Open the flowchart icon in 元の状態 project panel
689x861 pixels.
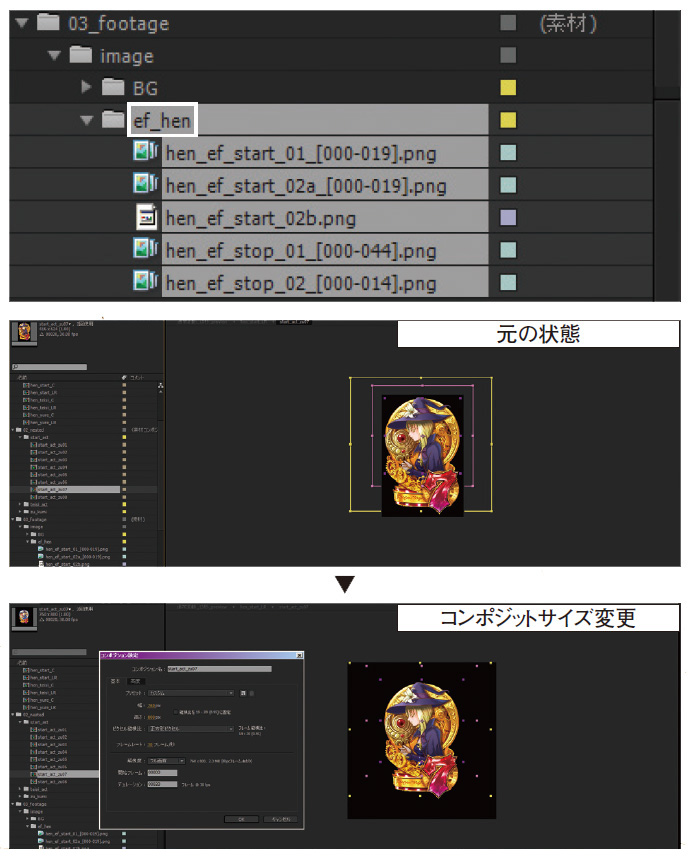[160, 385]
